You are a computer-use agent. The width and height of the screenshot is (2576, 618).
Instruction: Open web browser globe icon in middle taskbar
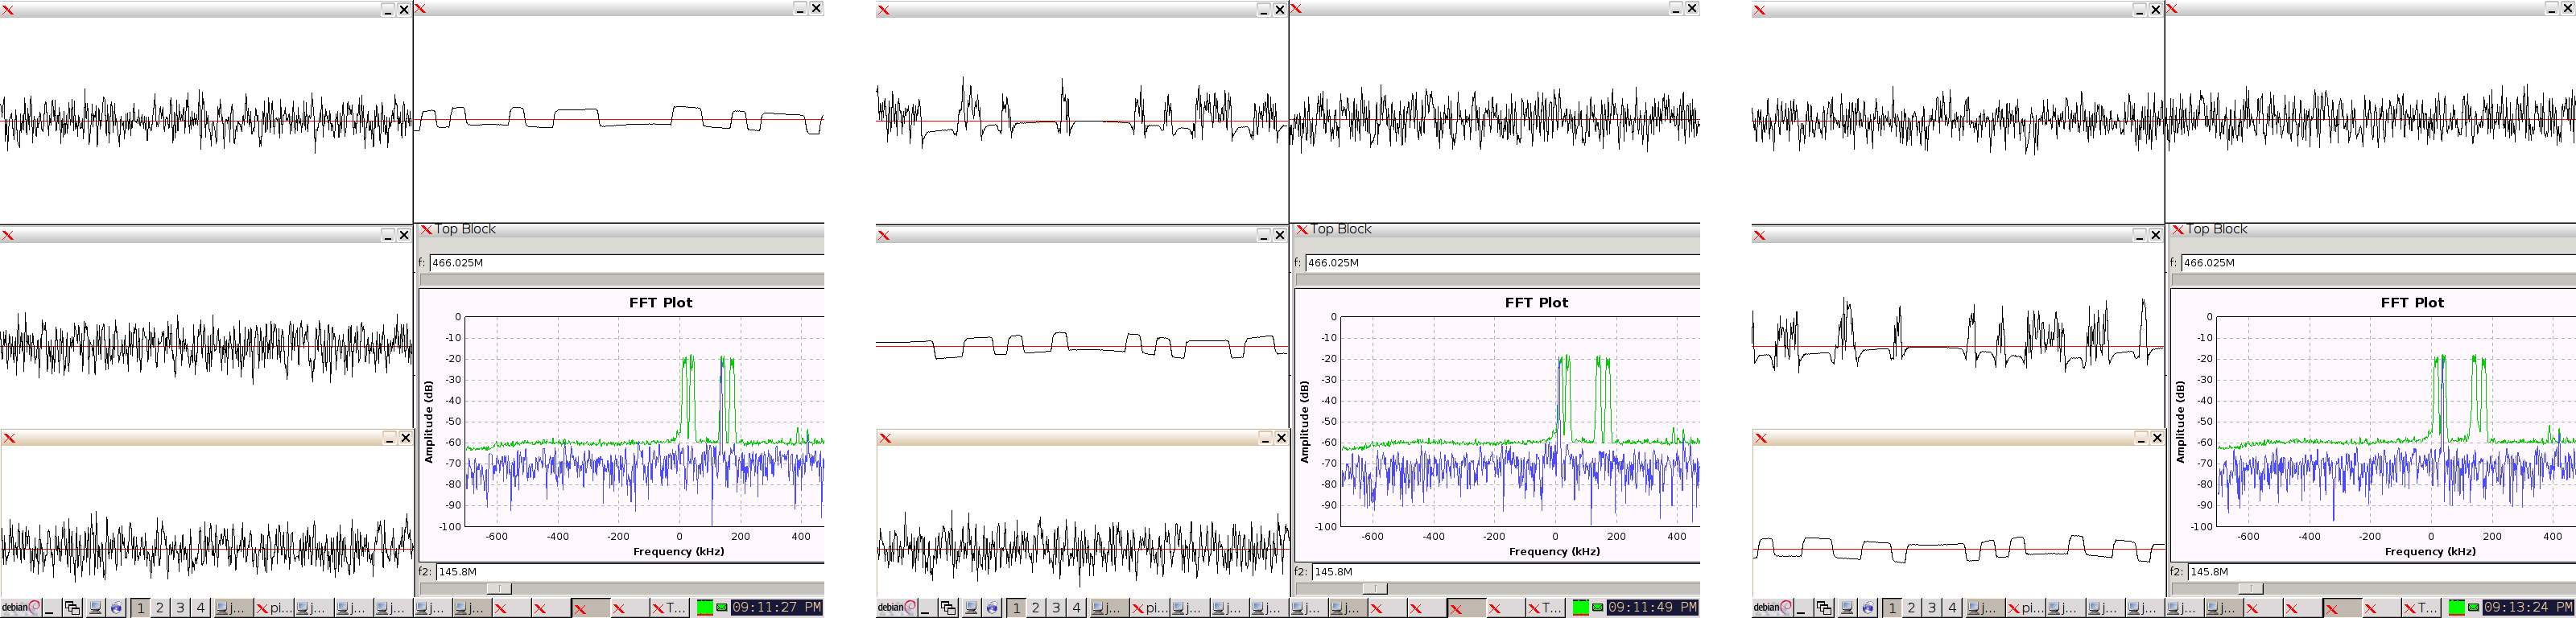click(x=992, y=607)
